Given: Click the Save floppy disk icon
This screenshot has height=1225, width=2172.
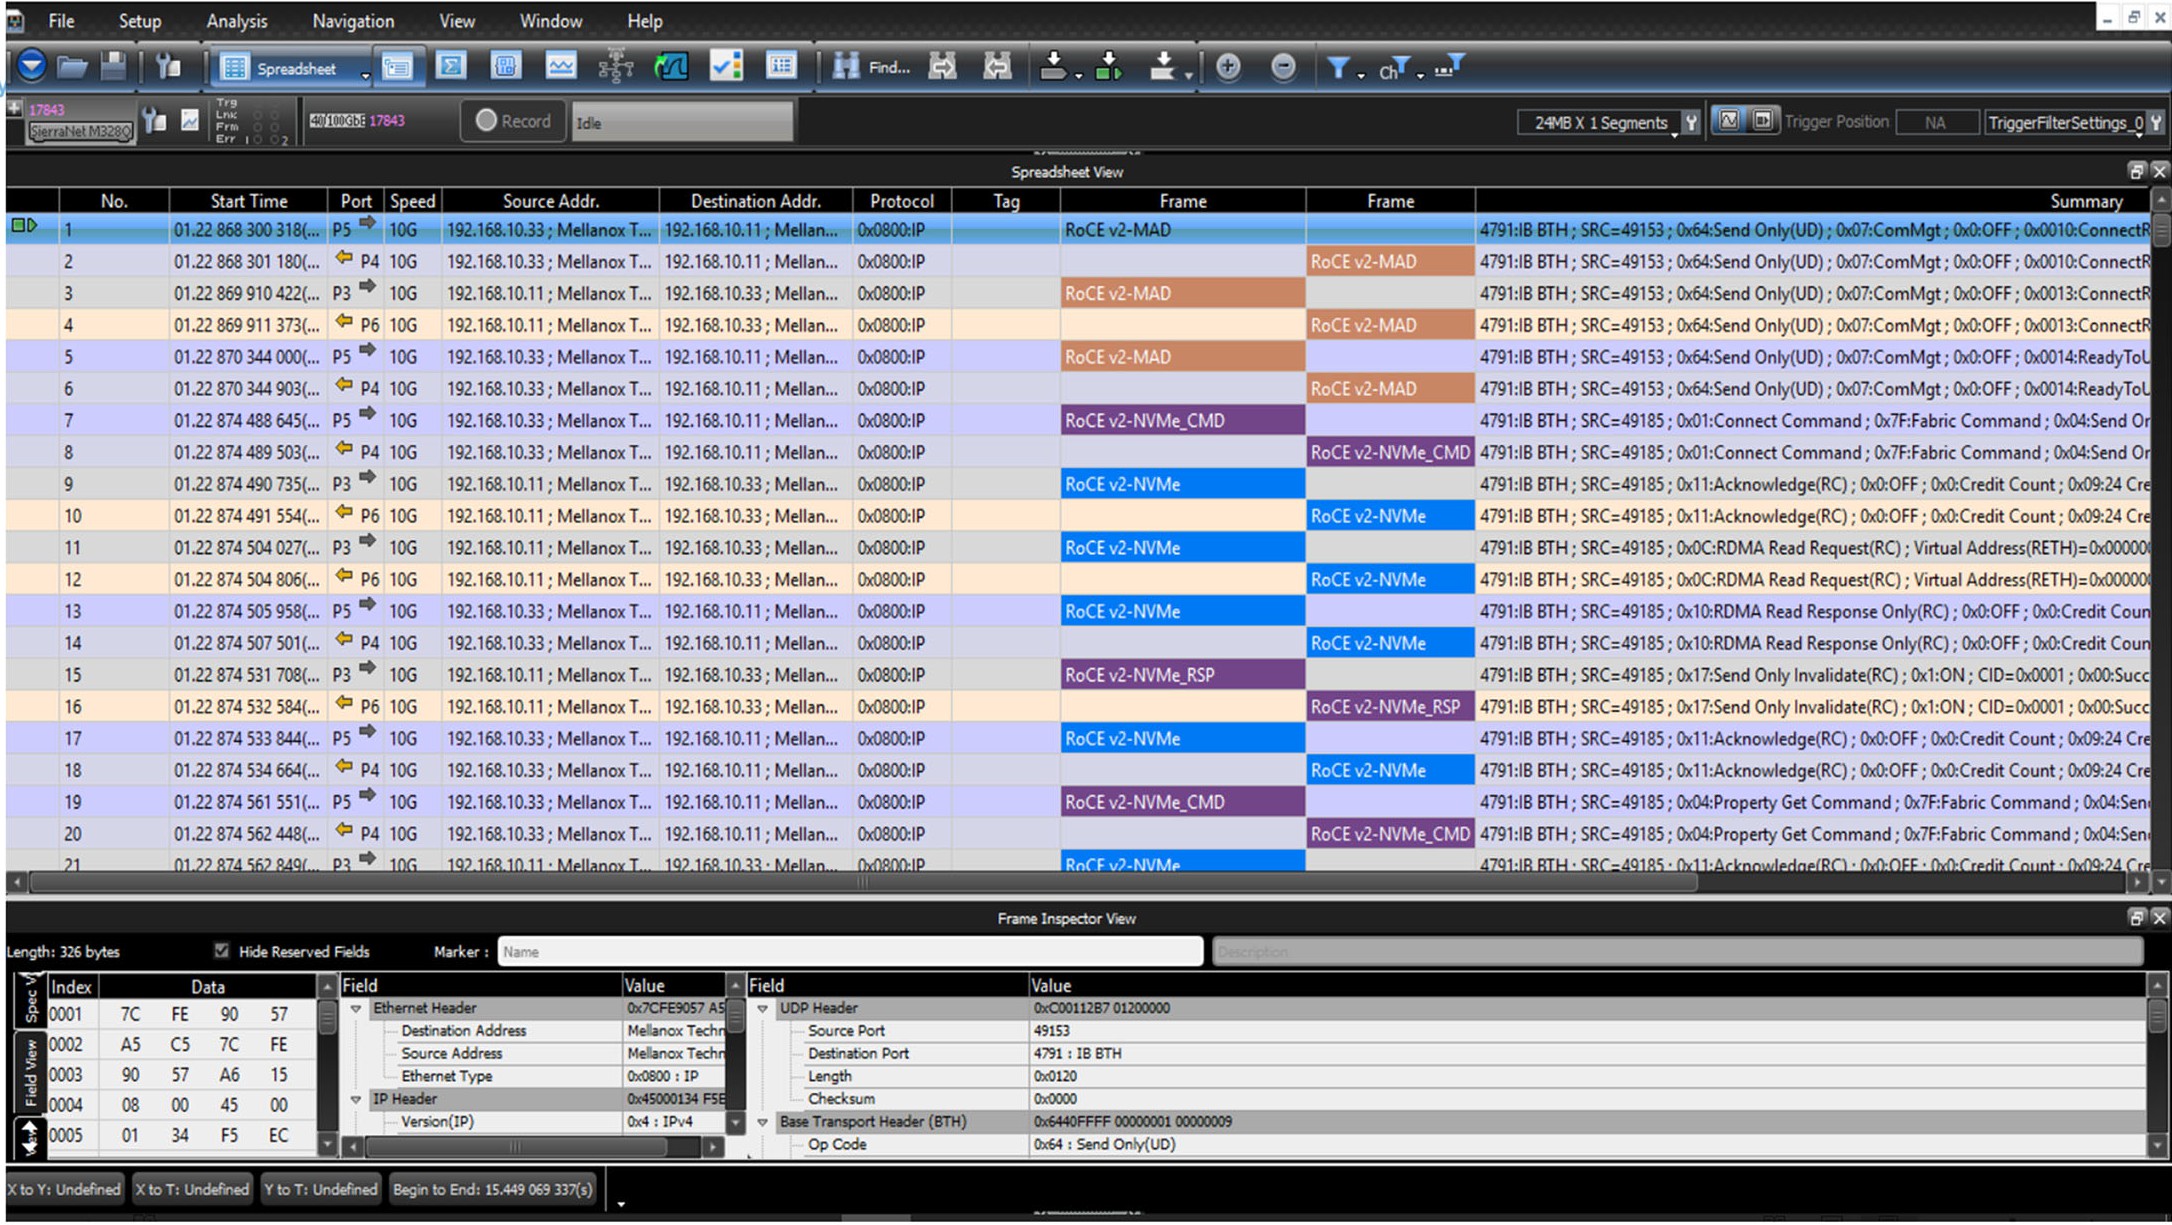Looking at the screenshot, I should 113,67.
